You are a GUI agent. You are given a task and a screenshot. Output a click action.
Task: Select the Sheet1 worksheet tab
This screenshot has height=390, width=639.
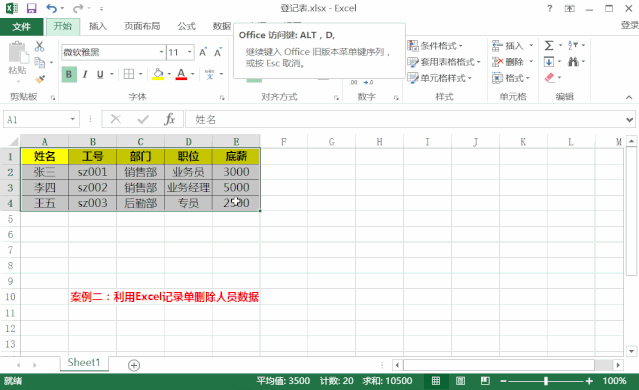[x=84, y=362]
